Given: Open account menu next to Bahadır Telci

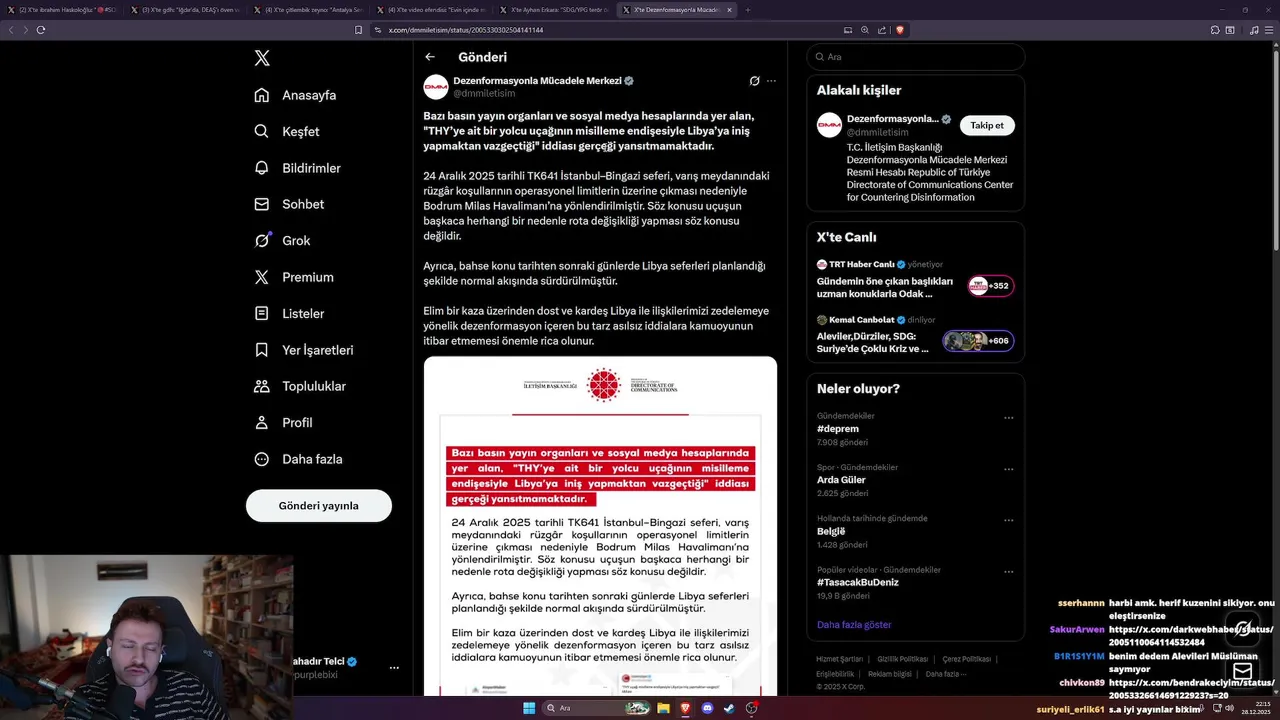Looking at the screenshot, I should (x=394, y=667).
